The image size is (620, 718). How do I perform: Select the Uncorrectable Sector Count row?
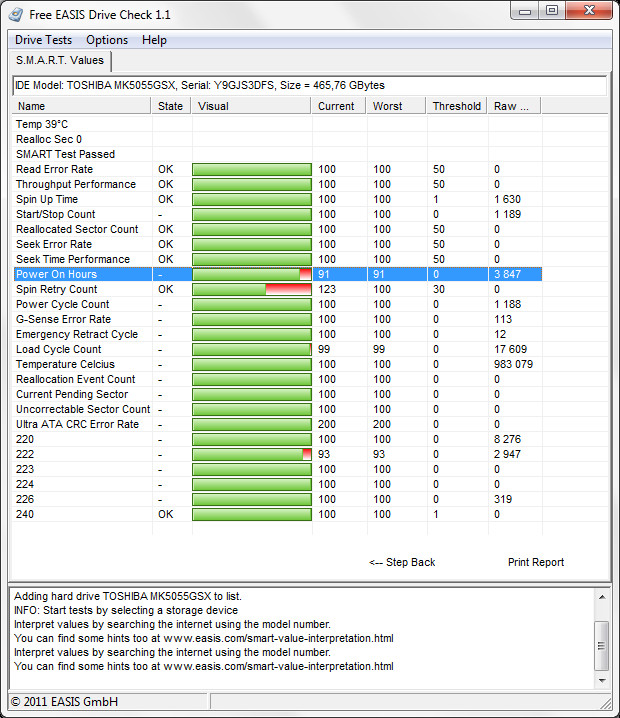click(x=277, y=409)
